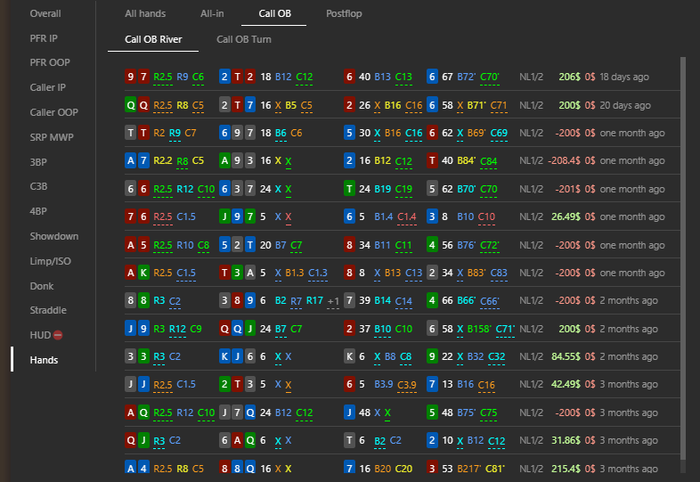This screenshot has width=700, height=482.
Task: Open Caller IP section
Action: [x=47, y=87]
